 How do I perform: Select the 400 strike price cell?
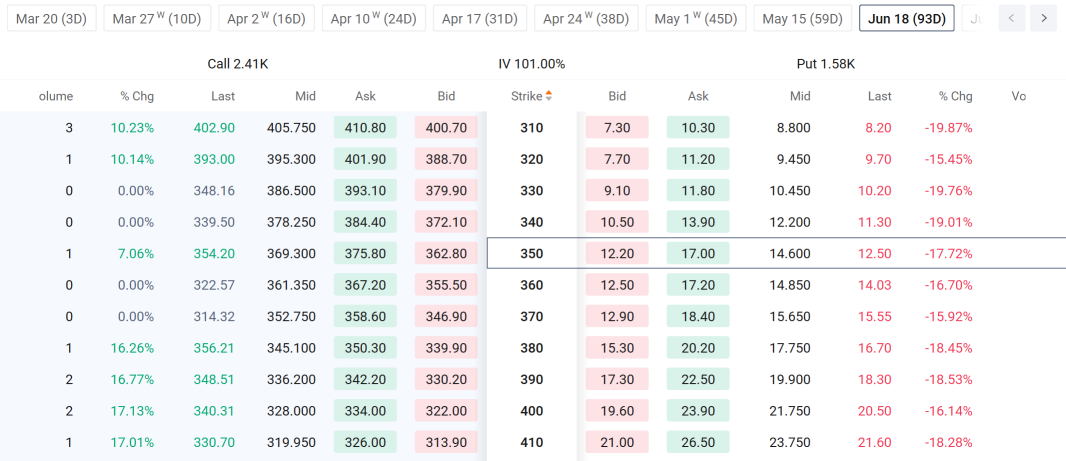point(532,411)
